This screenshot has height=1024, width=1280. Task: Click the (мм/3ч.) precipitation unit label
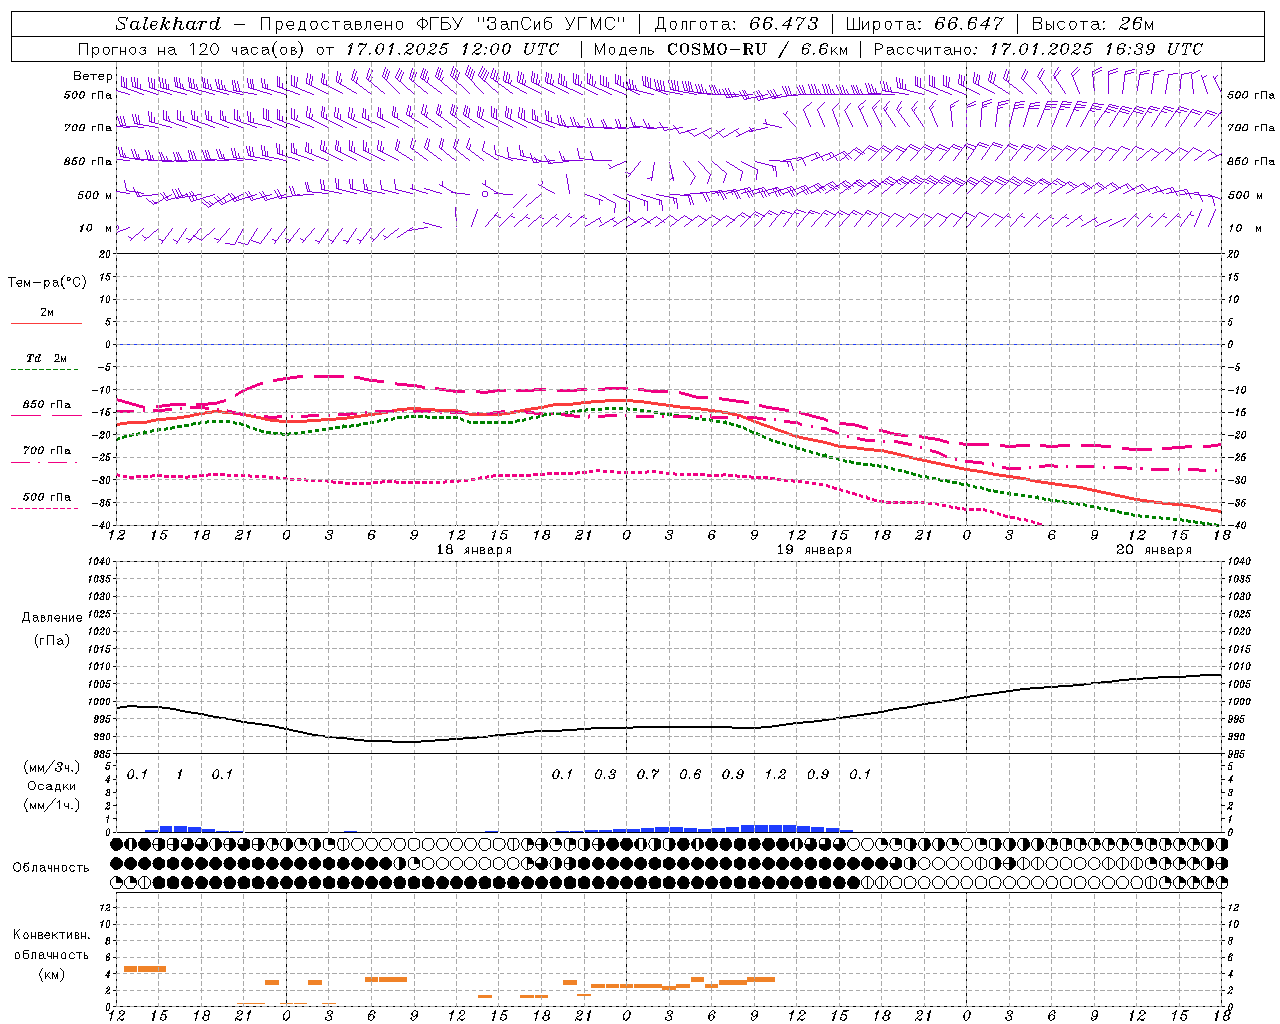(x=52, y=767)
